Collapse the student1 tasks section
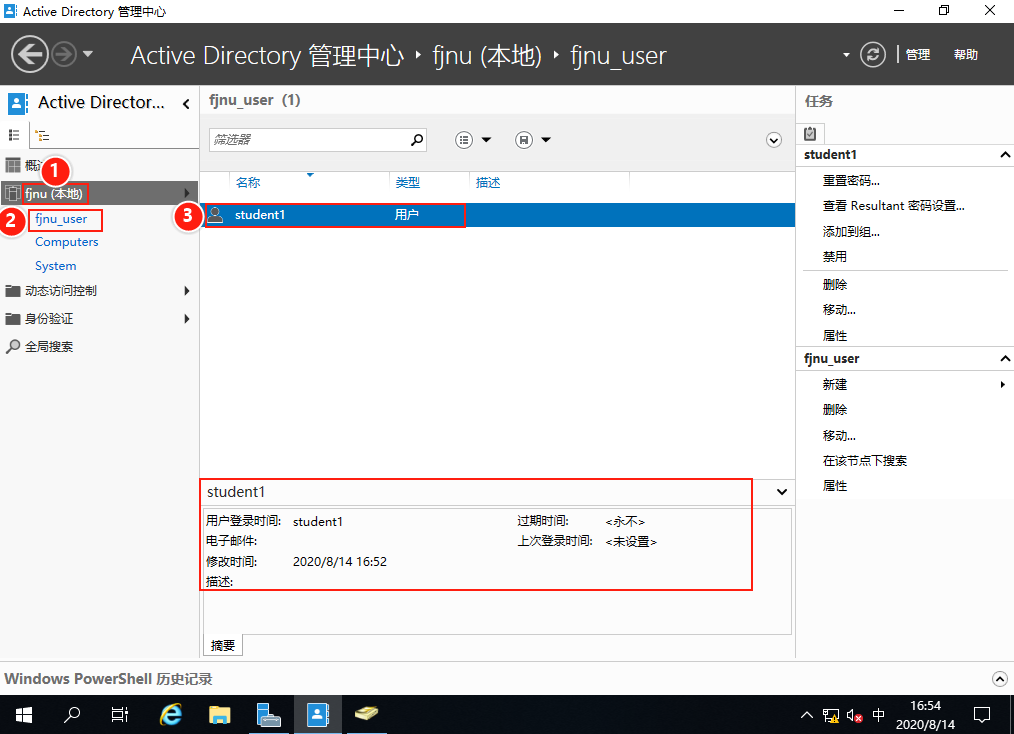The height and width of the screenshot is (734, 1014). click(x=1004, y=155)
